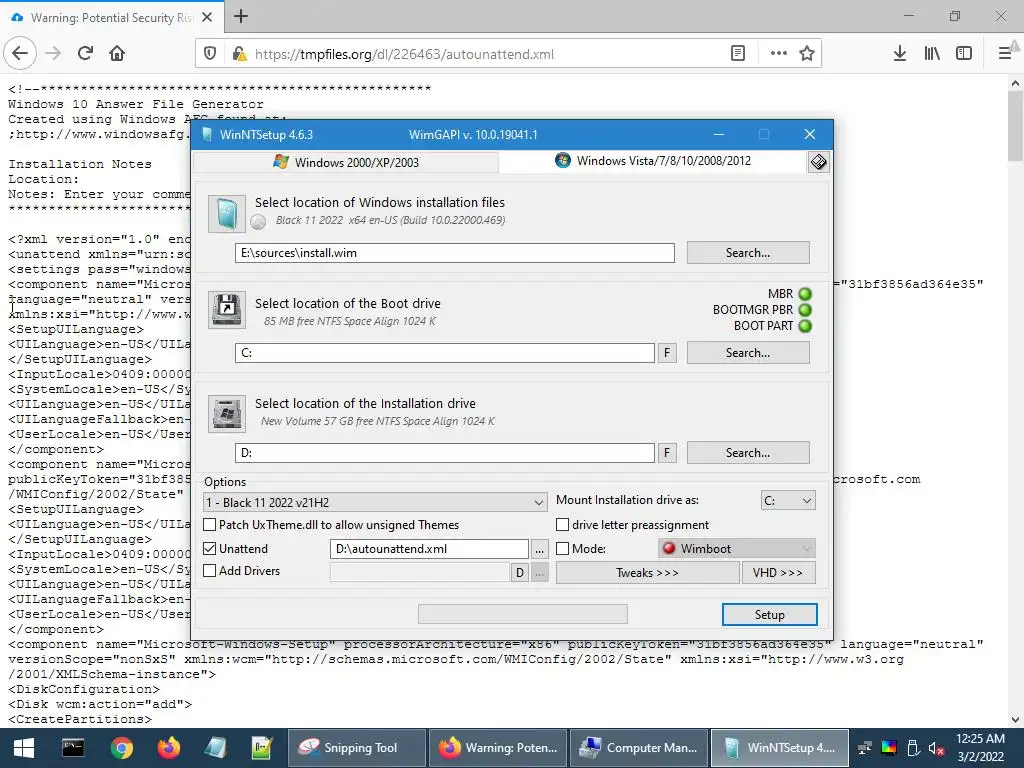Open the Windows Start menu
The image size is (1024, 768).
pyautogui.click(x=24, y=748)
